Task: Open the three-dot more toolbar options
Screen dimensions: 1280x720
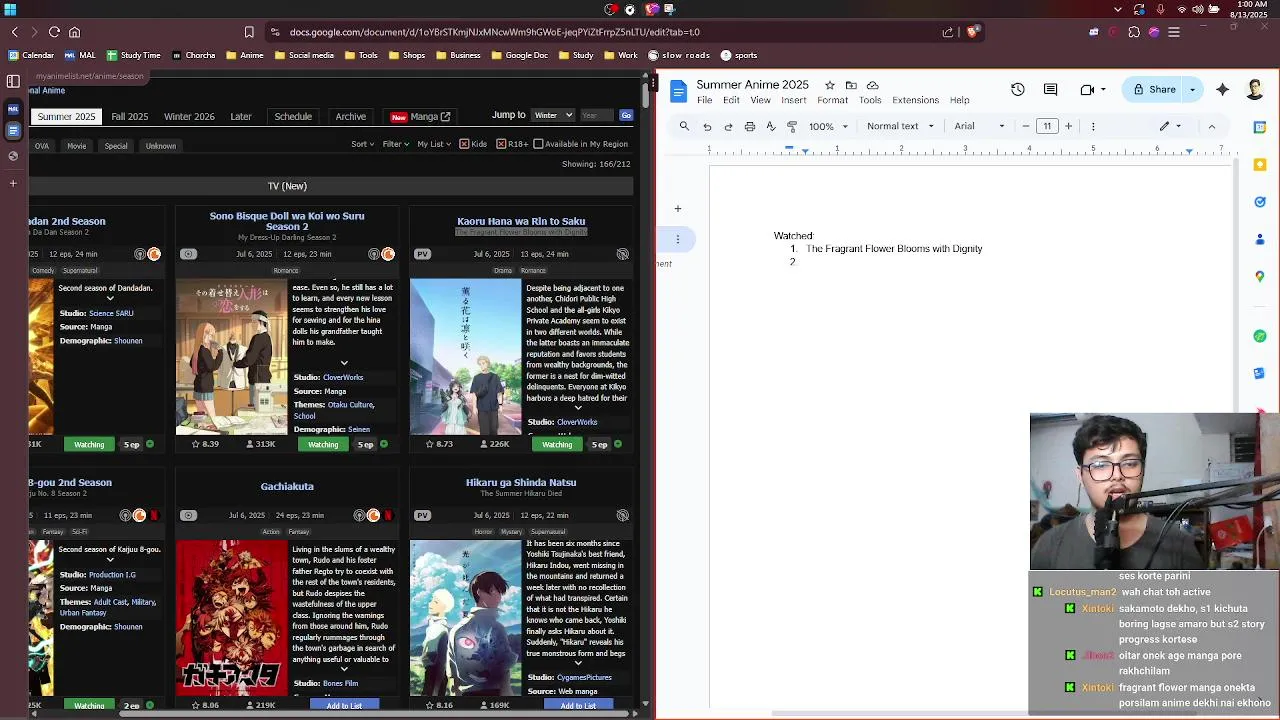Action: [1093, 126]
